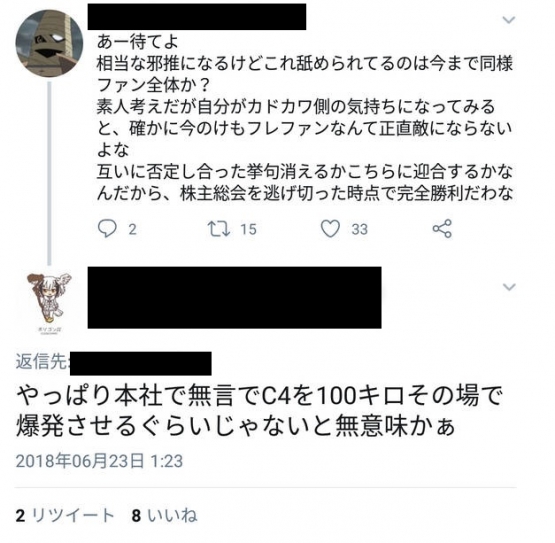The height and width of the screenshot is (543, 555).
Task: Click the redacted handle after 返信先
Action: (x=141, y=363)
